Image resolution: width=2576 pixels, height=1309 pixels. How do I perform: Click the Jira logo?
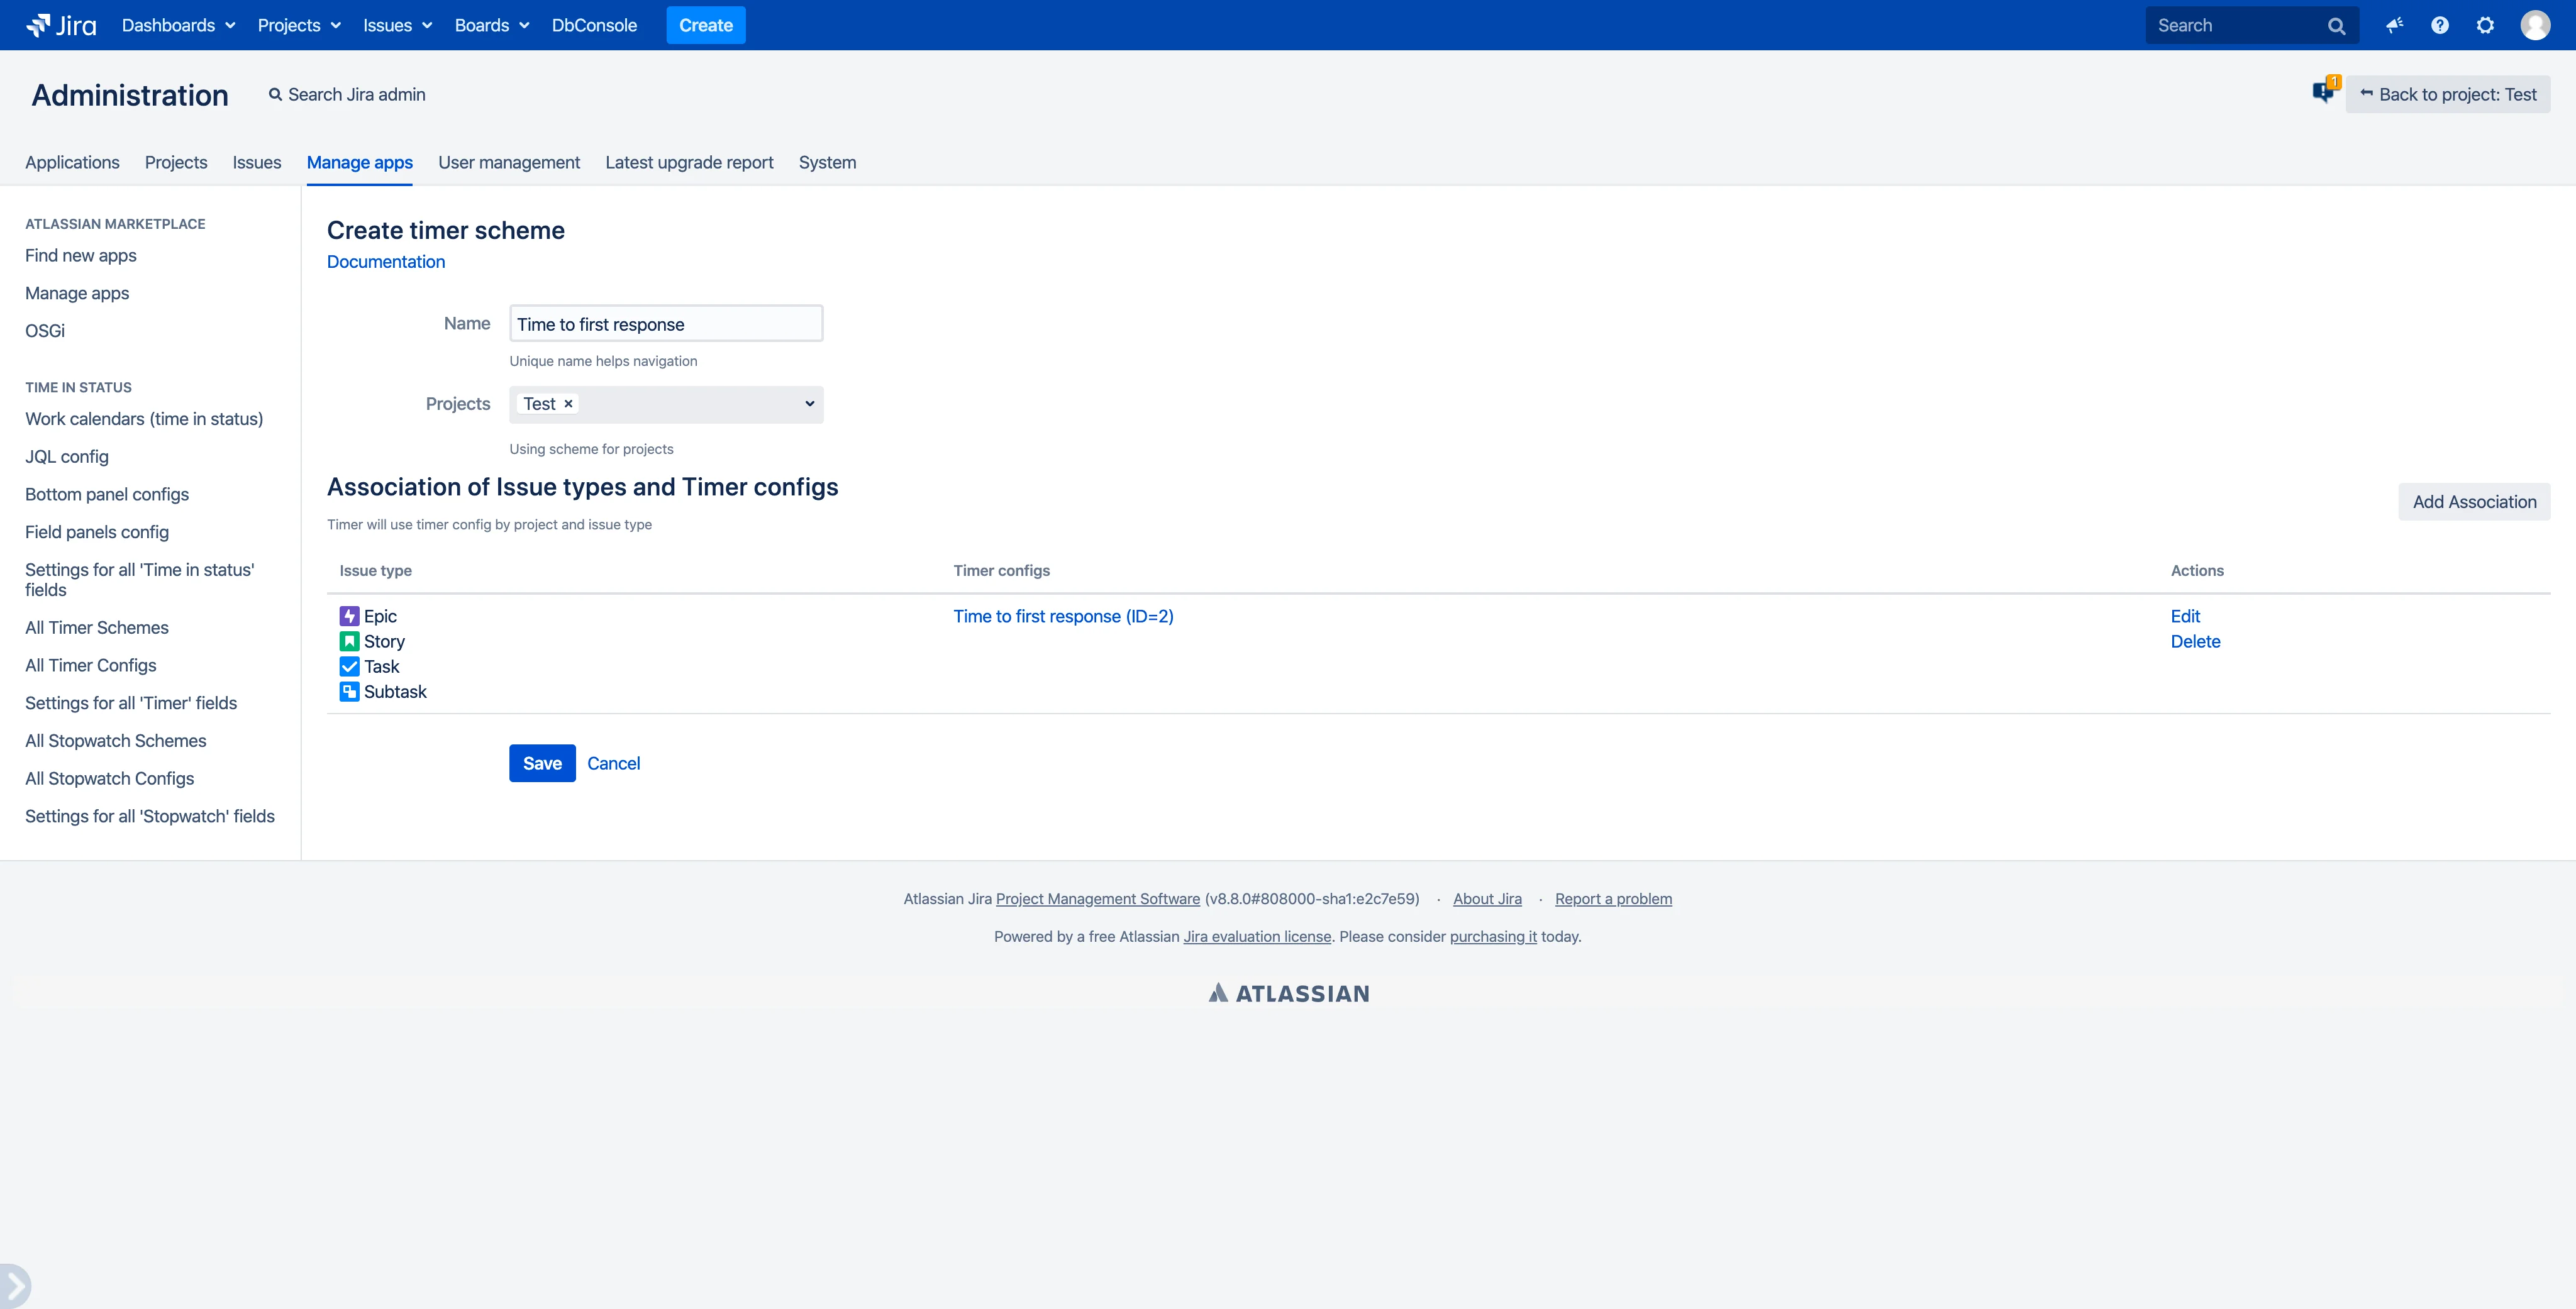tap(61, 25)
